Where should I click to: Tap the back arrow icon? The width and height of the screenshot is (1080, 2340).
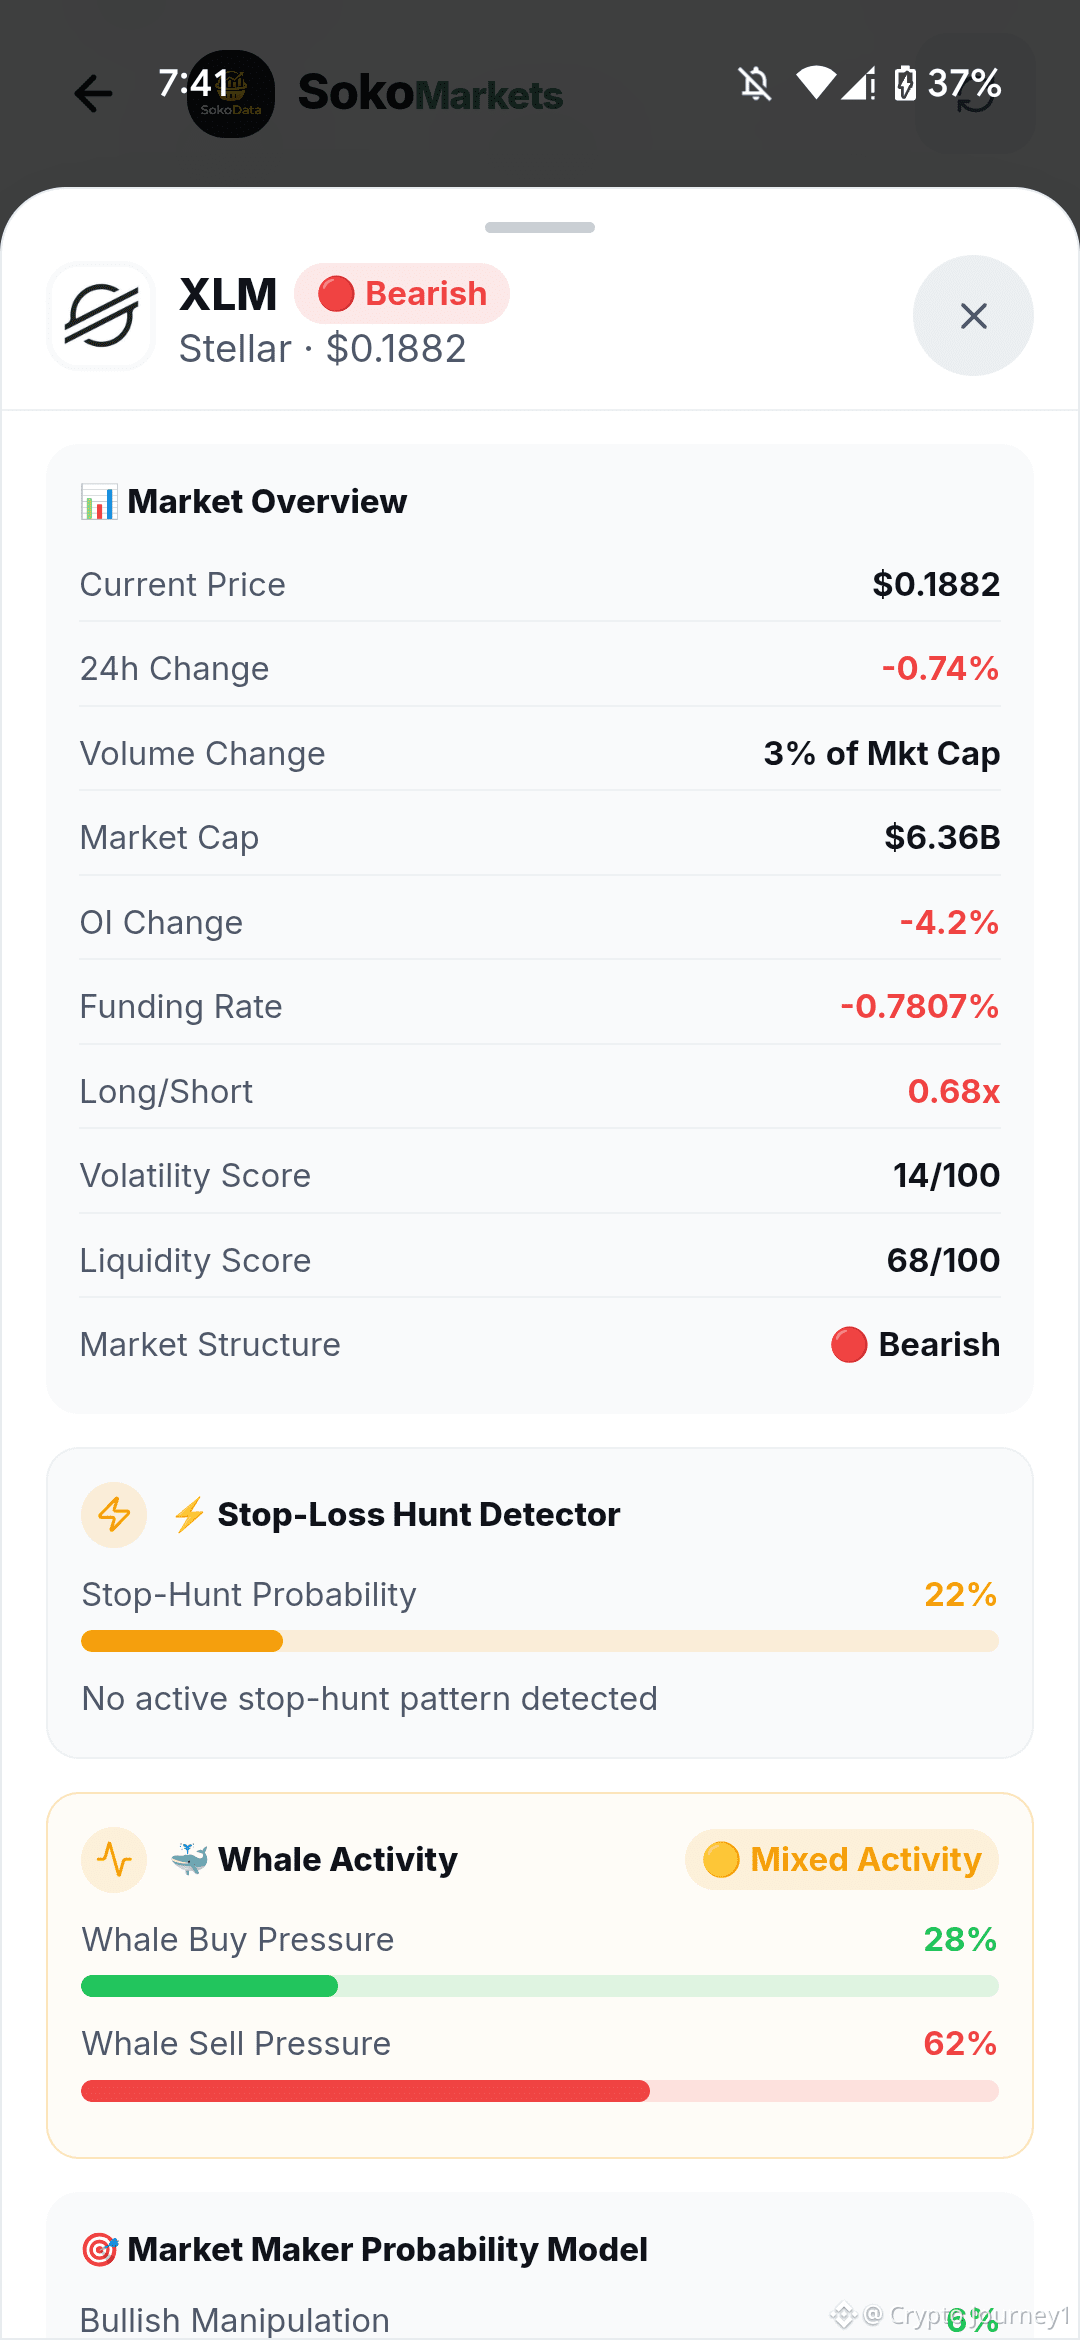93,94
